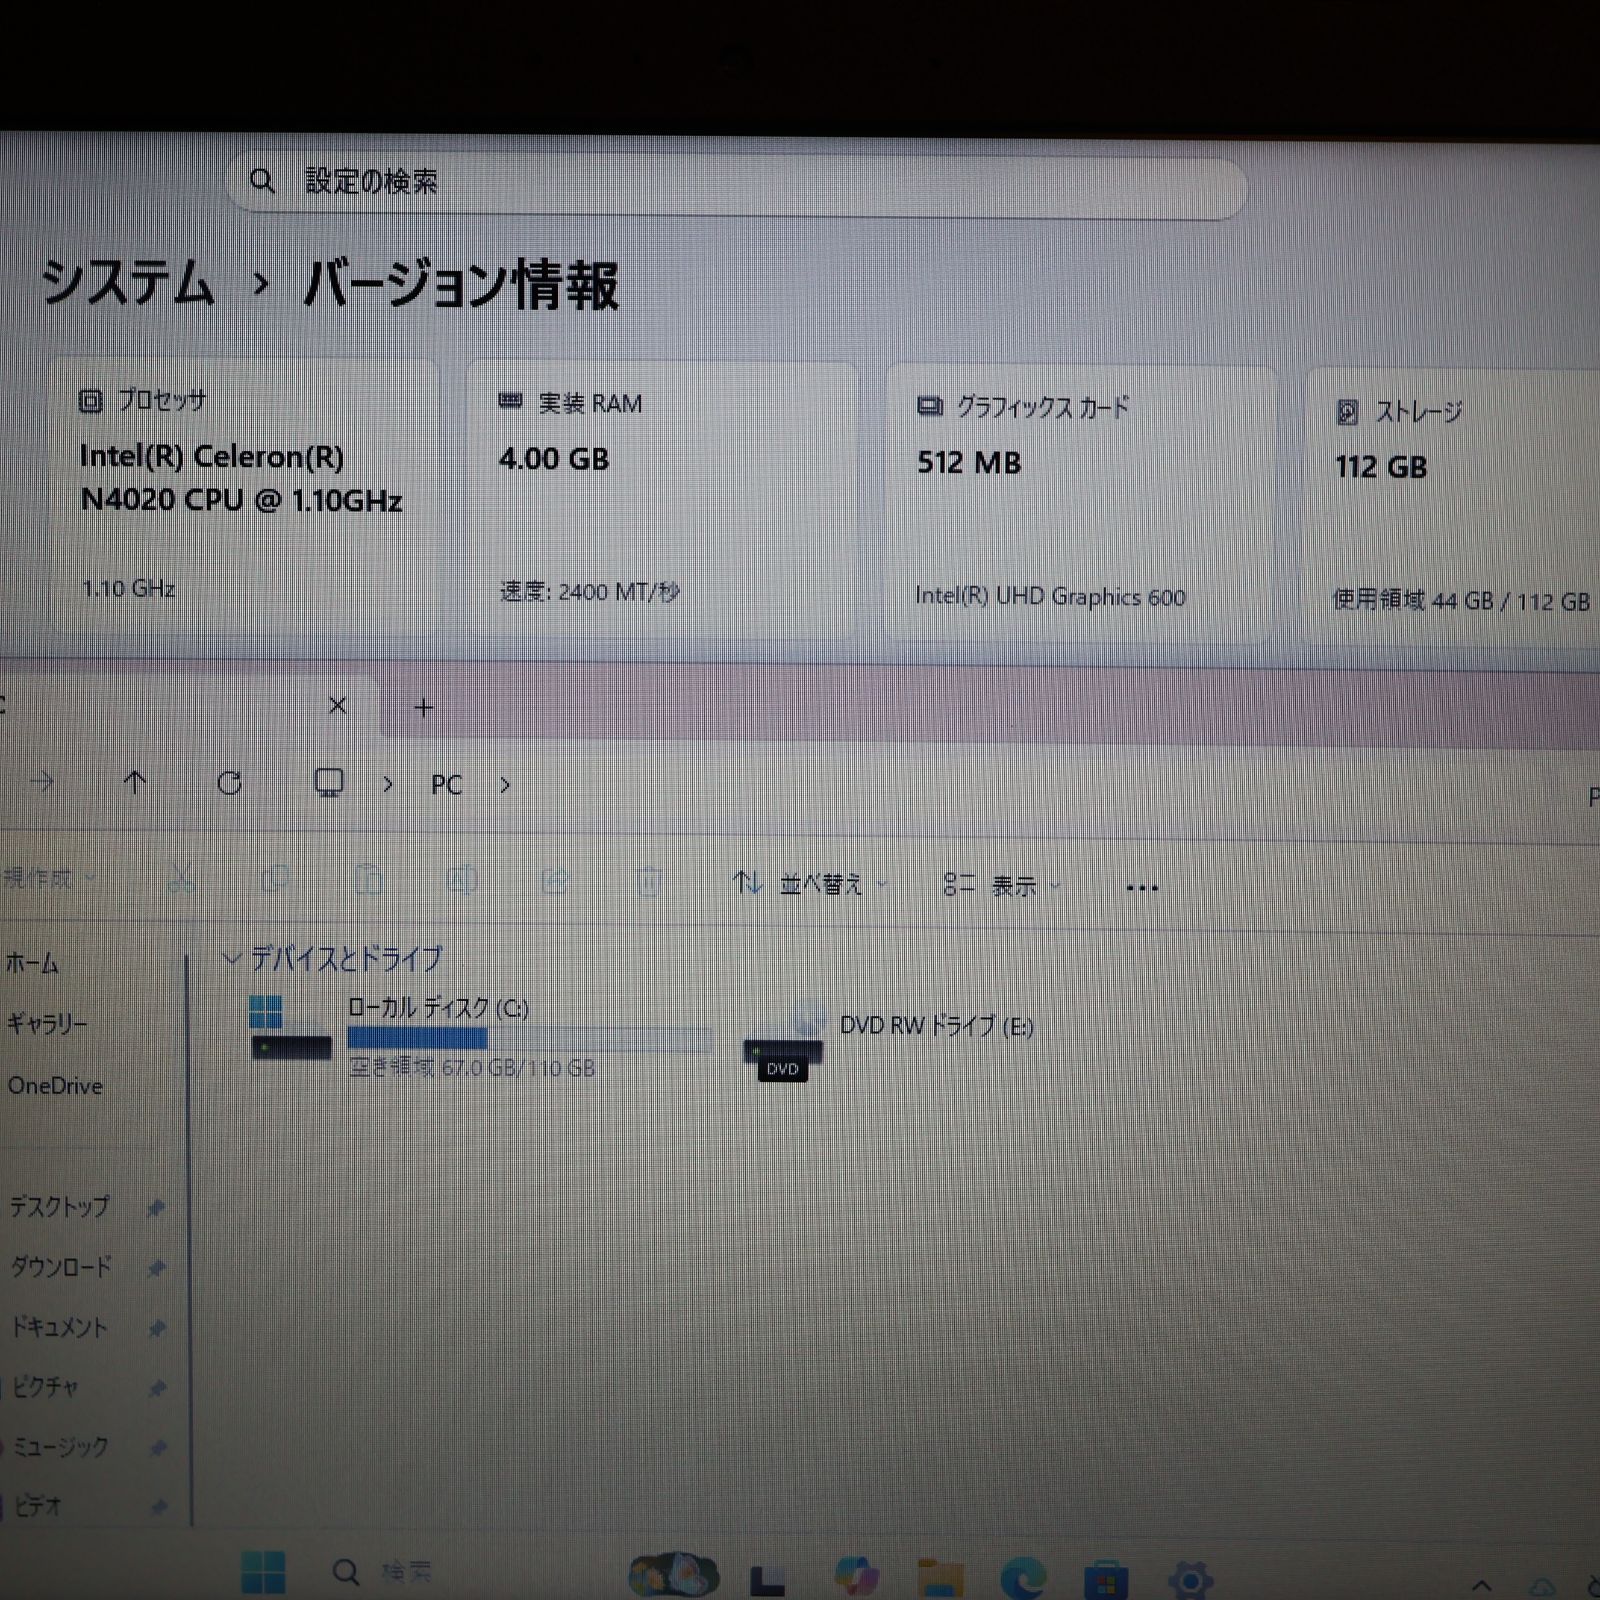Screen dimensions: 1600x1600
Task: Open the プロセッサ info card
Action: click(245, 498)
